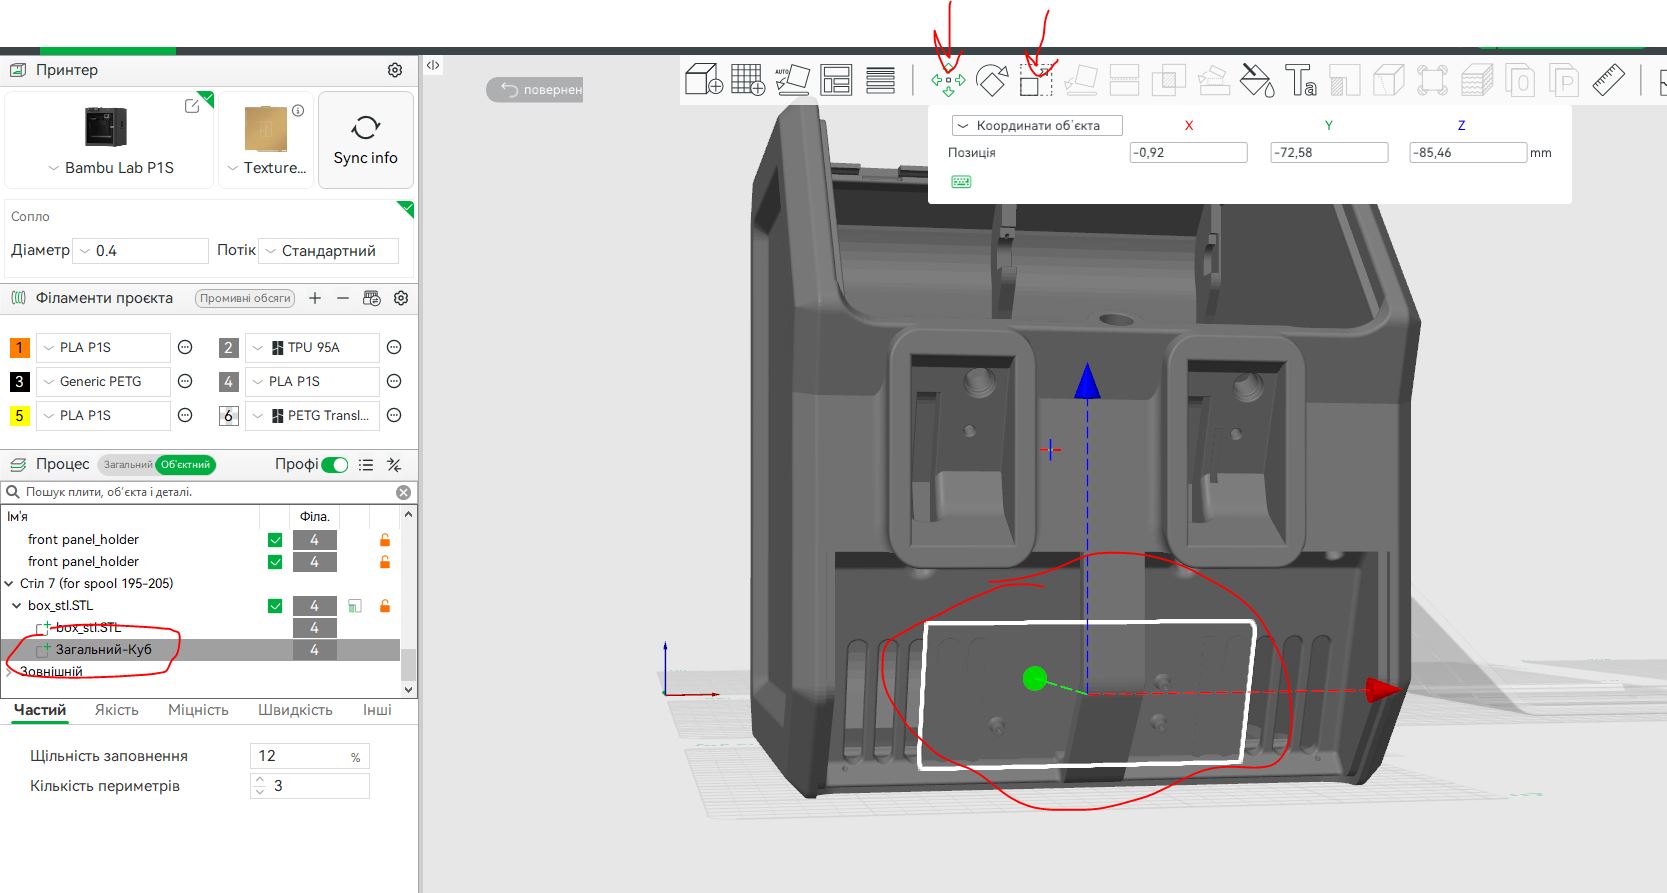Viewport: 1667px width, 893px height.
Task: Click the green keyboard icon under Позиція
Action: pyautogui.click(x=961, y=182)
